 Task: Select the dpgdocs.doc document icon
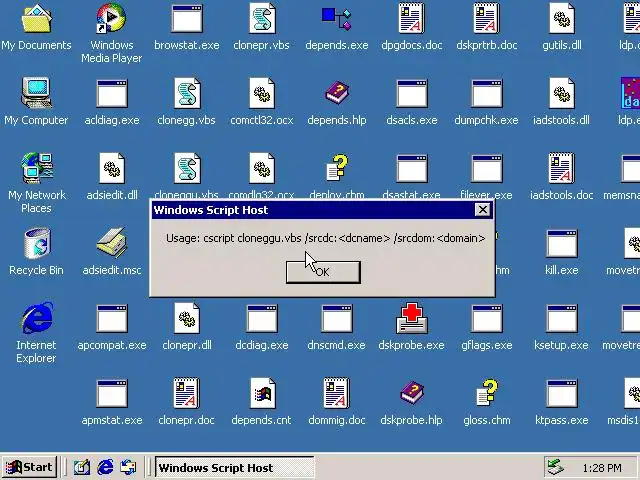pyautogui.click(x=411, y=19)
